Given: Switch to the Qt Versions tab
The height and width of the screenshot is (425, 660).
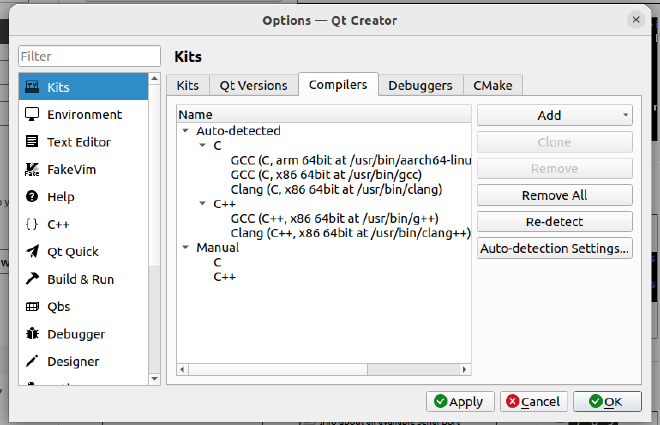Looking at the screenshot, I should click(253, 86).
